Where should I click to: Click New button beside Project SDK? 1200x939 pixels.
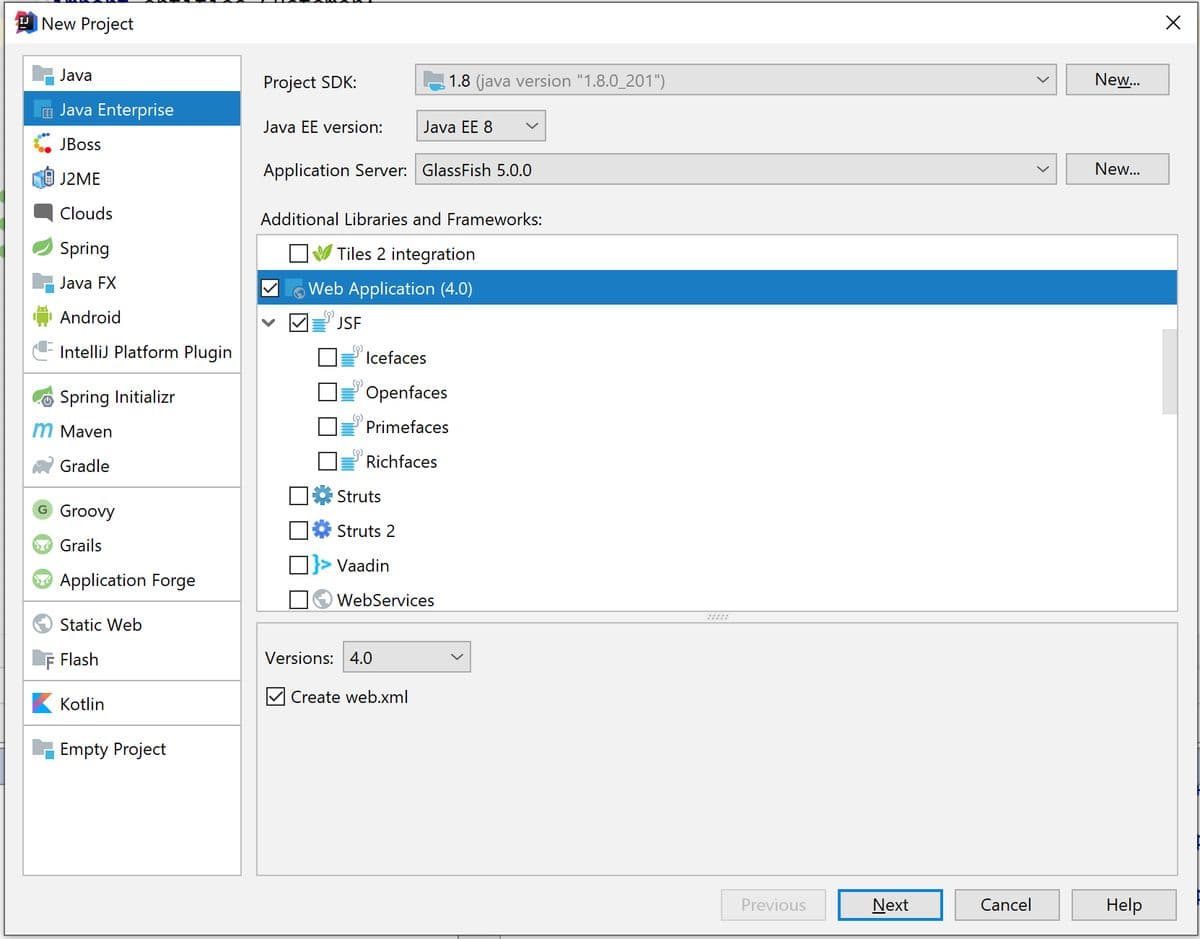click(x=1117, y=80)
